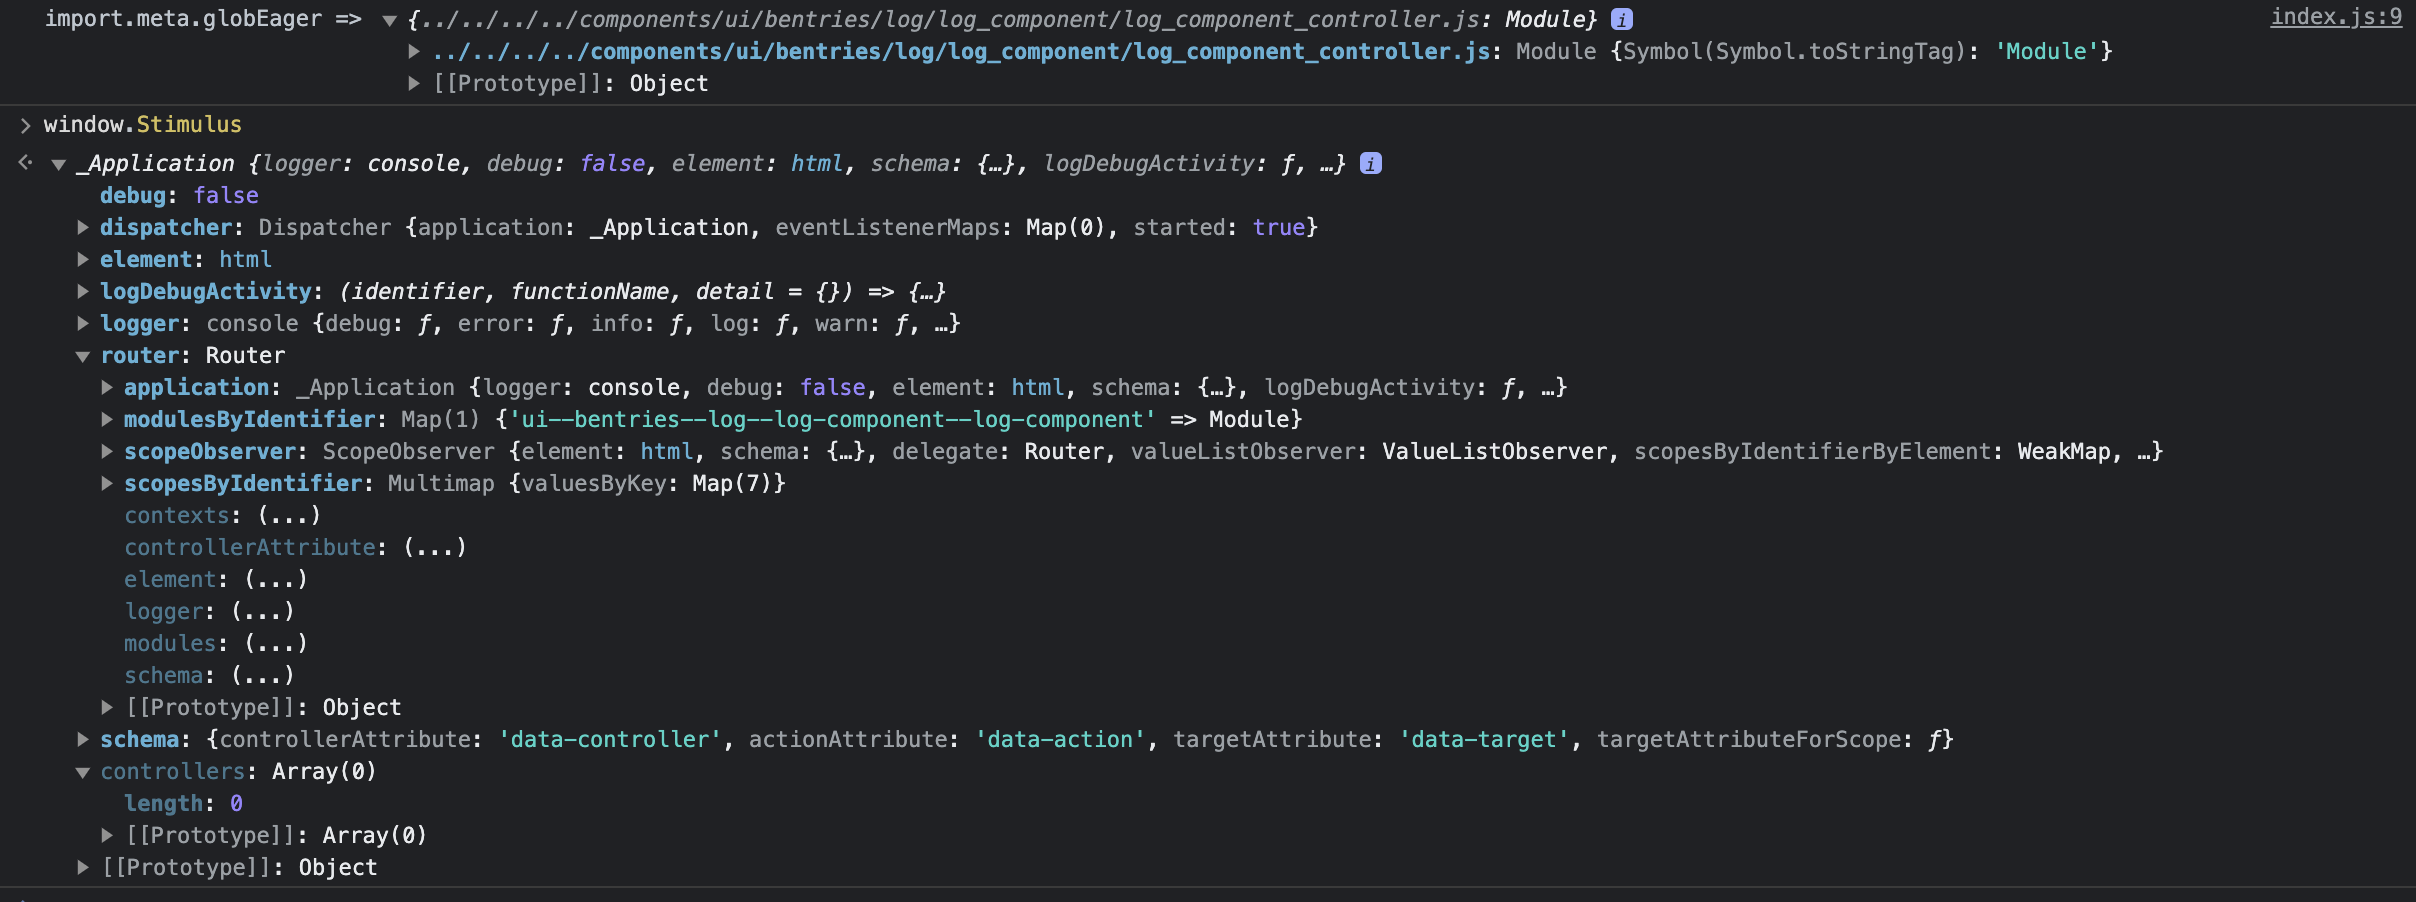Viewport: 2416px width, 902px height.
Task: Expand the [[Prototype]]: Array(0) row
Action: [x=108, y=835]
